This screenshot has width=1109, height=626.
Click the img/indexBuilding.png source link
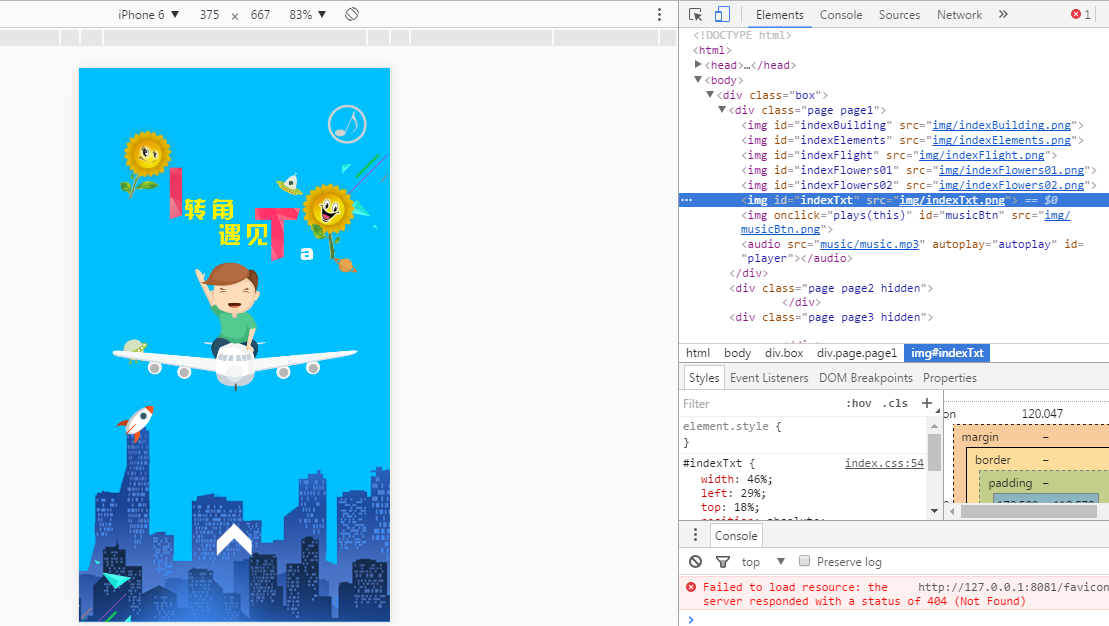pyautogui.click(x=1002, y=125)
